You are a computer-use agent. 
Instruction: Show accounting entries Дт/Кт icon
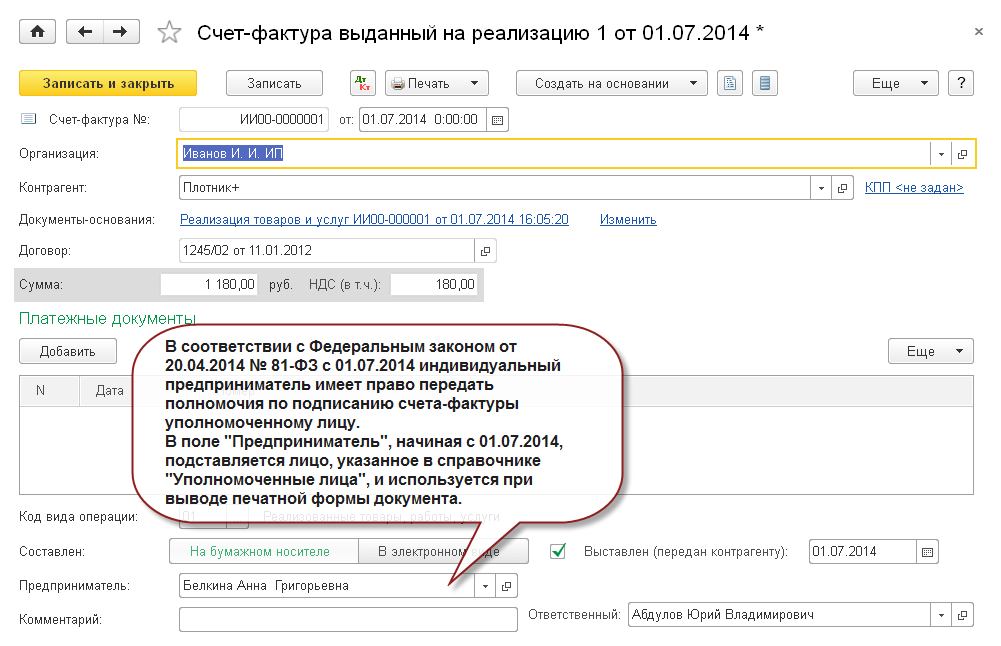[x=363, y=84]
